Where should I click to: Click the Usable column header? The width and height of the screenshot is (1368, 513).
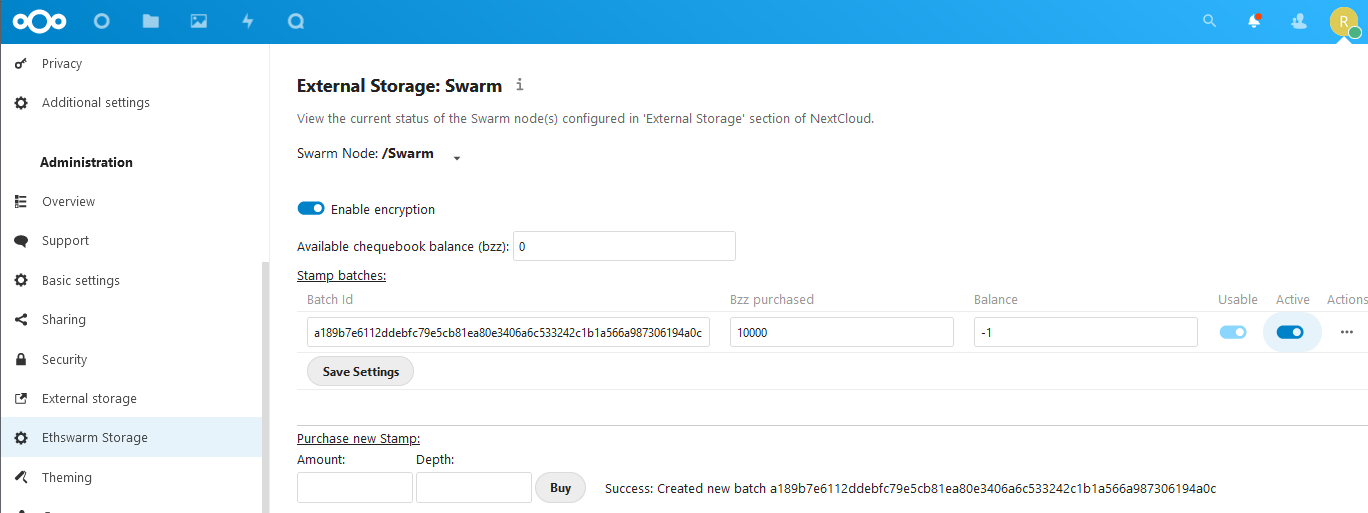(1238, 299)
